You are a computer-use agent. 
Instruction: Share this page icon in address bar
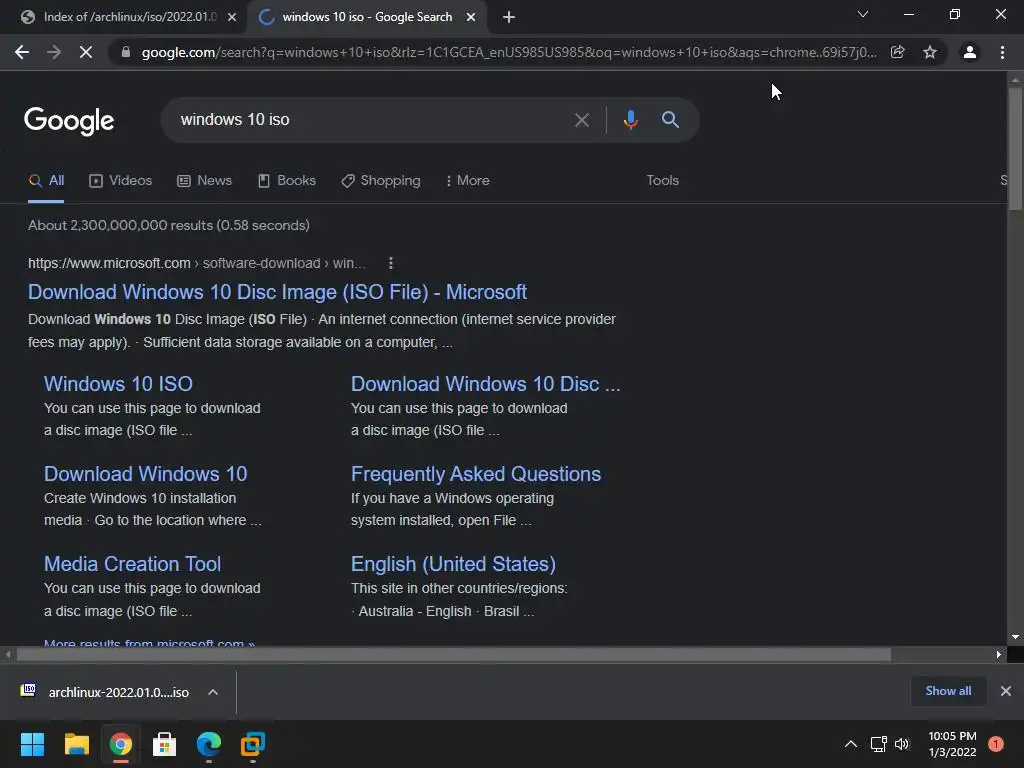coord(897,52)
